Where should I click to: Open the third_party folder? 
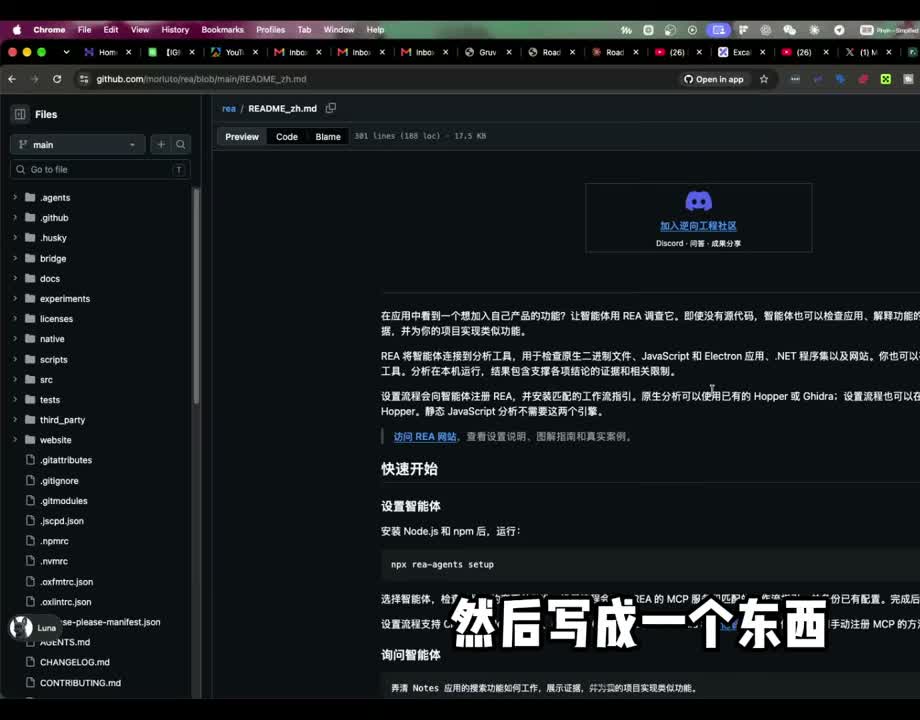pos(62,420)
